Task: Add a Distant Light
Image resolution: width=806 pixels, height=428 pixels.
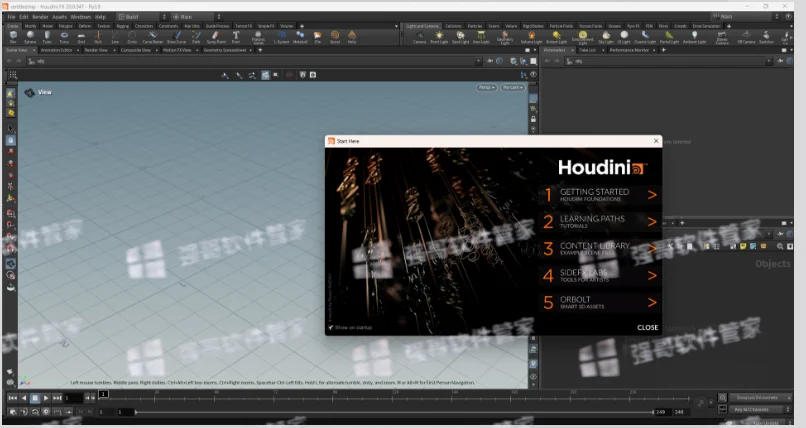Action: [556, 37]
